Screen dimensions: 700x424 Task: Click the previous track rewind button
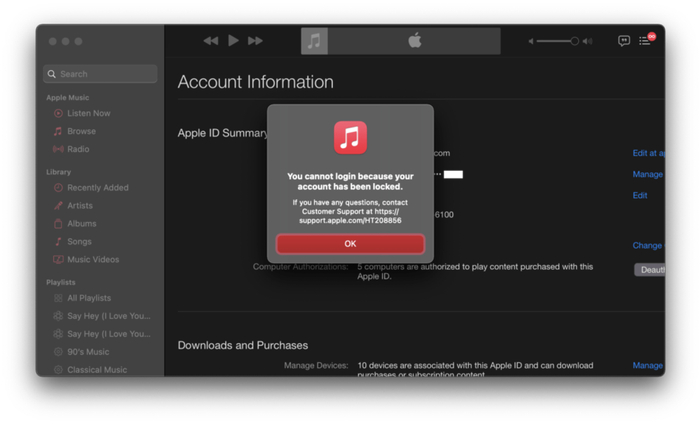click(211, 41)
